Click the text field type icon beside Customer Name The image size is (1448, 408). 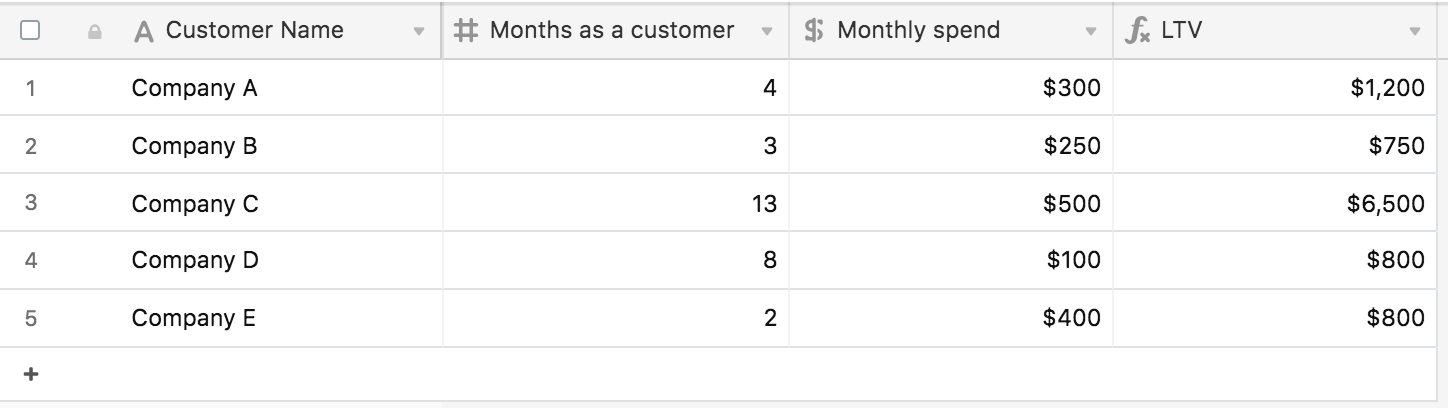coord(144,32)
